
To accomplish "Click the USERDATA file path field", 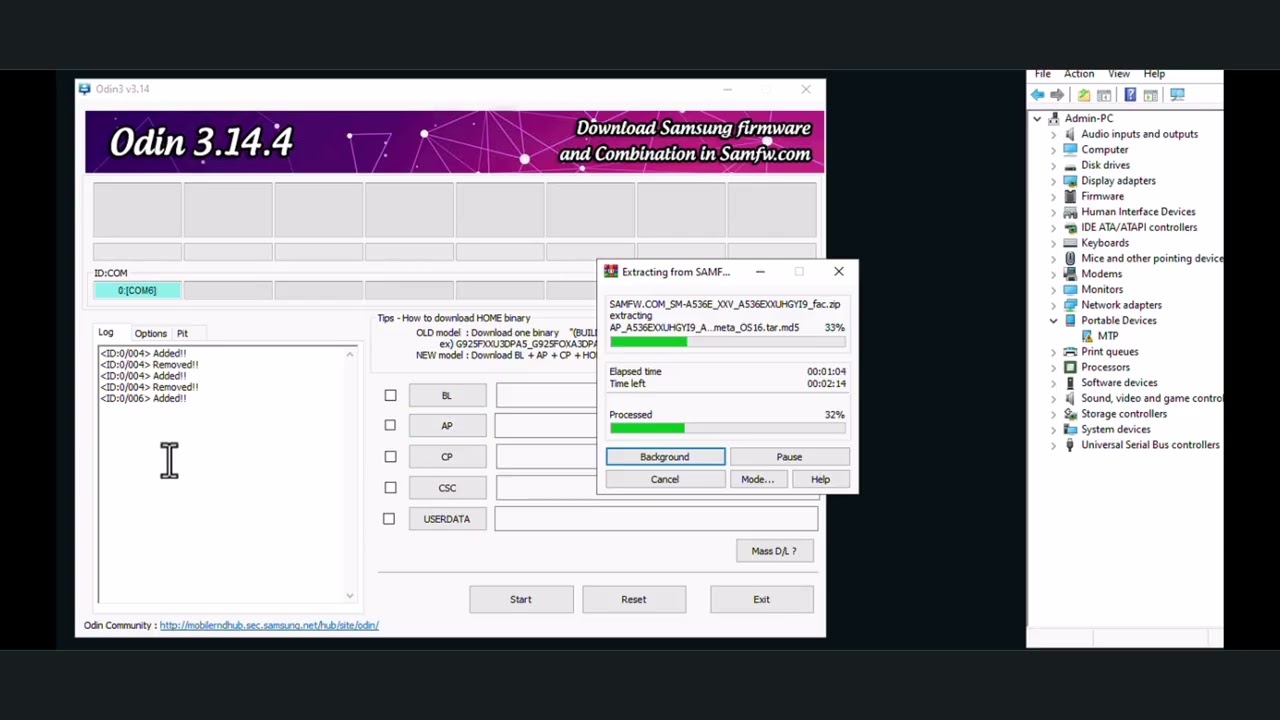I will pyautogui.click(x=656, y=518).
